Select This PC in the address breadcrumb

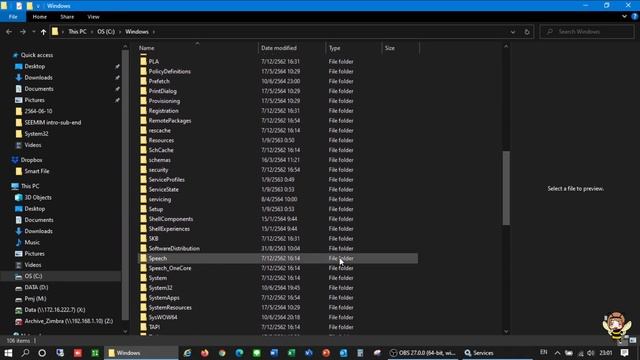click(x=77, y=32)
